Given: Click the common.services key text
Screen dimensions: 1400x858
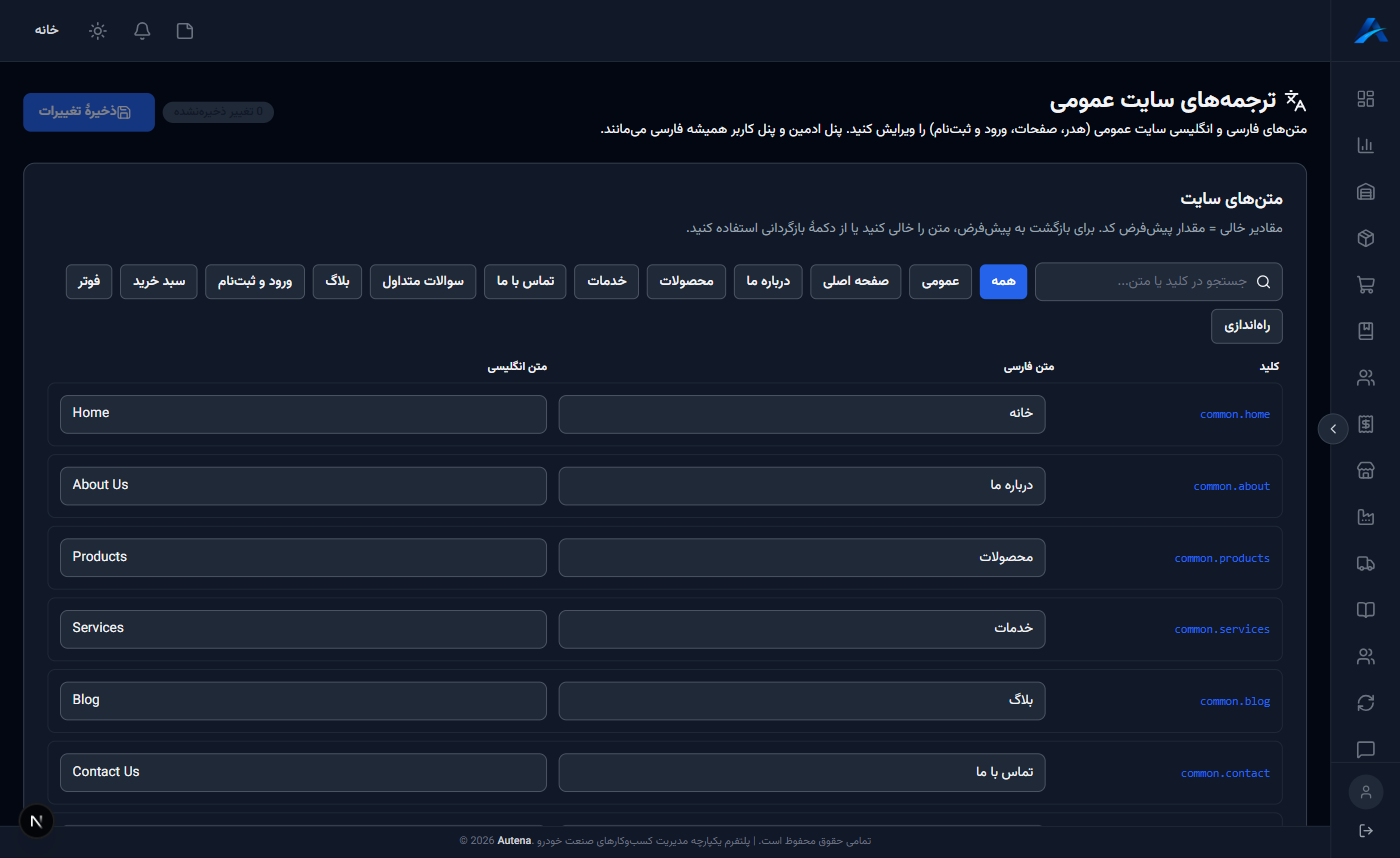Looking at the screenshot, I should [x=1222, y=629].
